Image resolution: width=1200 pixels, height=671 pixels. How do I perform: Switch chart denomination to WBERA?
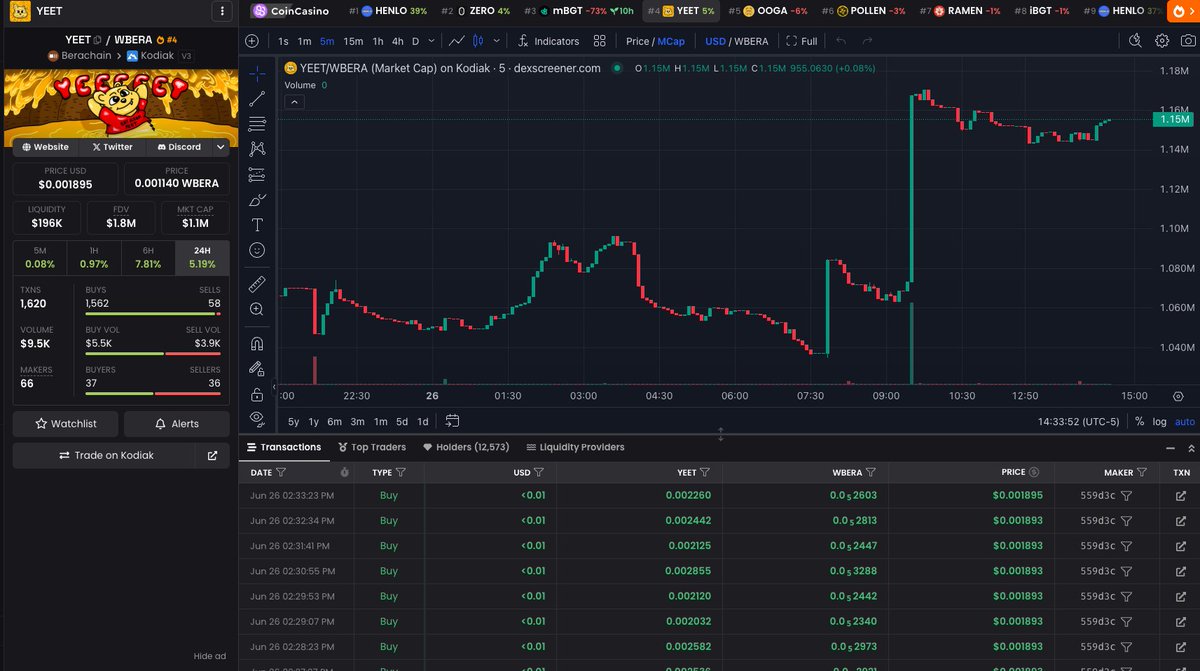click(x=750, y=41)
